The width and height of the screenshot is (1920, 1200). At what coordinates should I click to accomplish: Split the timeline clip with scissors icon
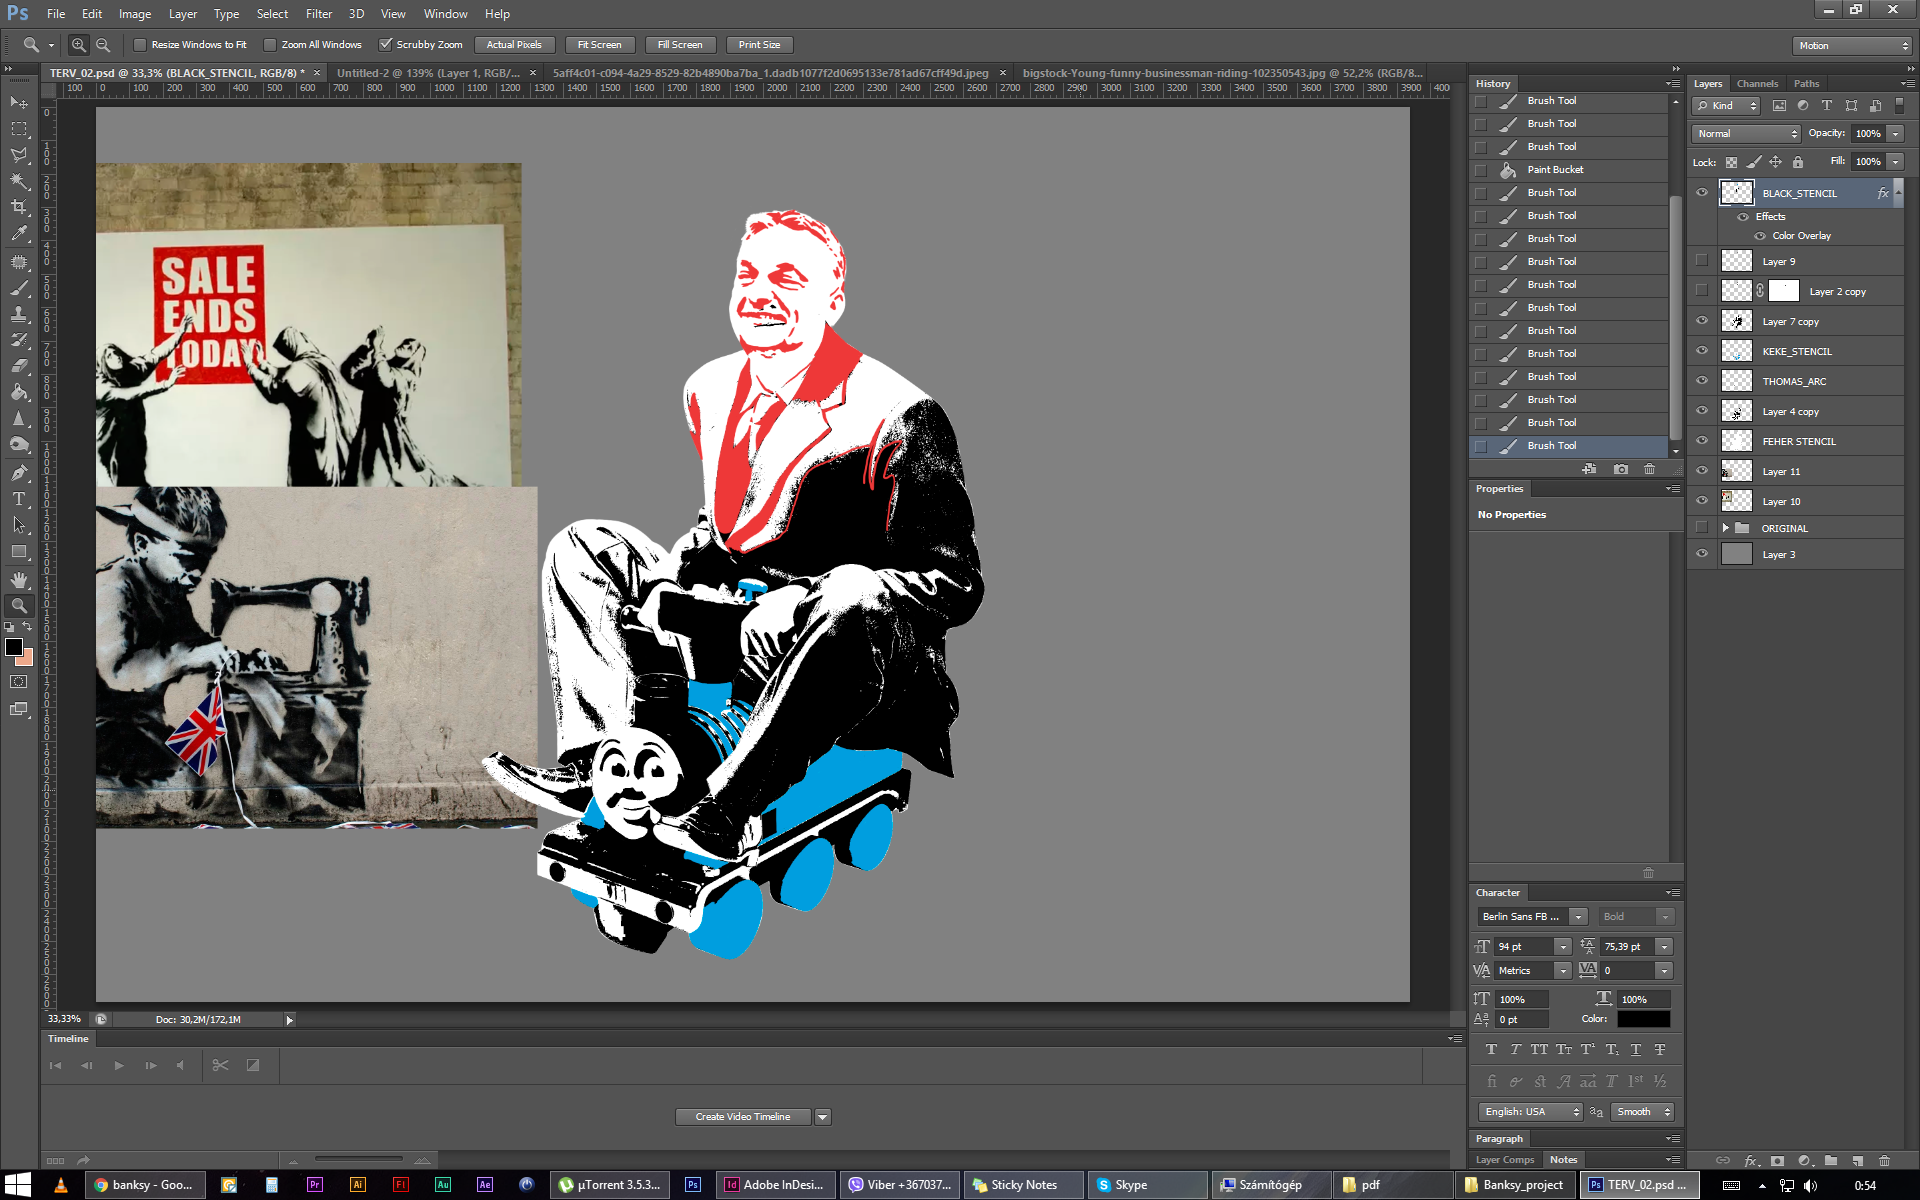click(220, 1065)
